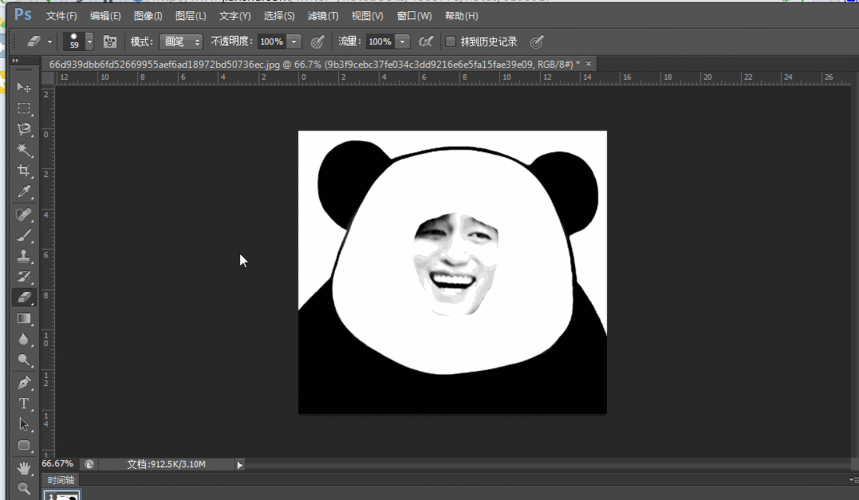Open the 时间轴 timeline panel tab

[x=61, y=481]
